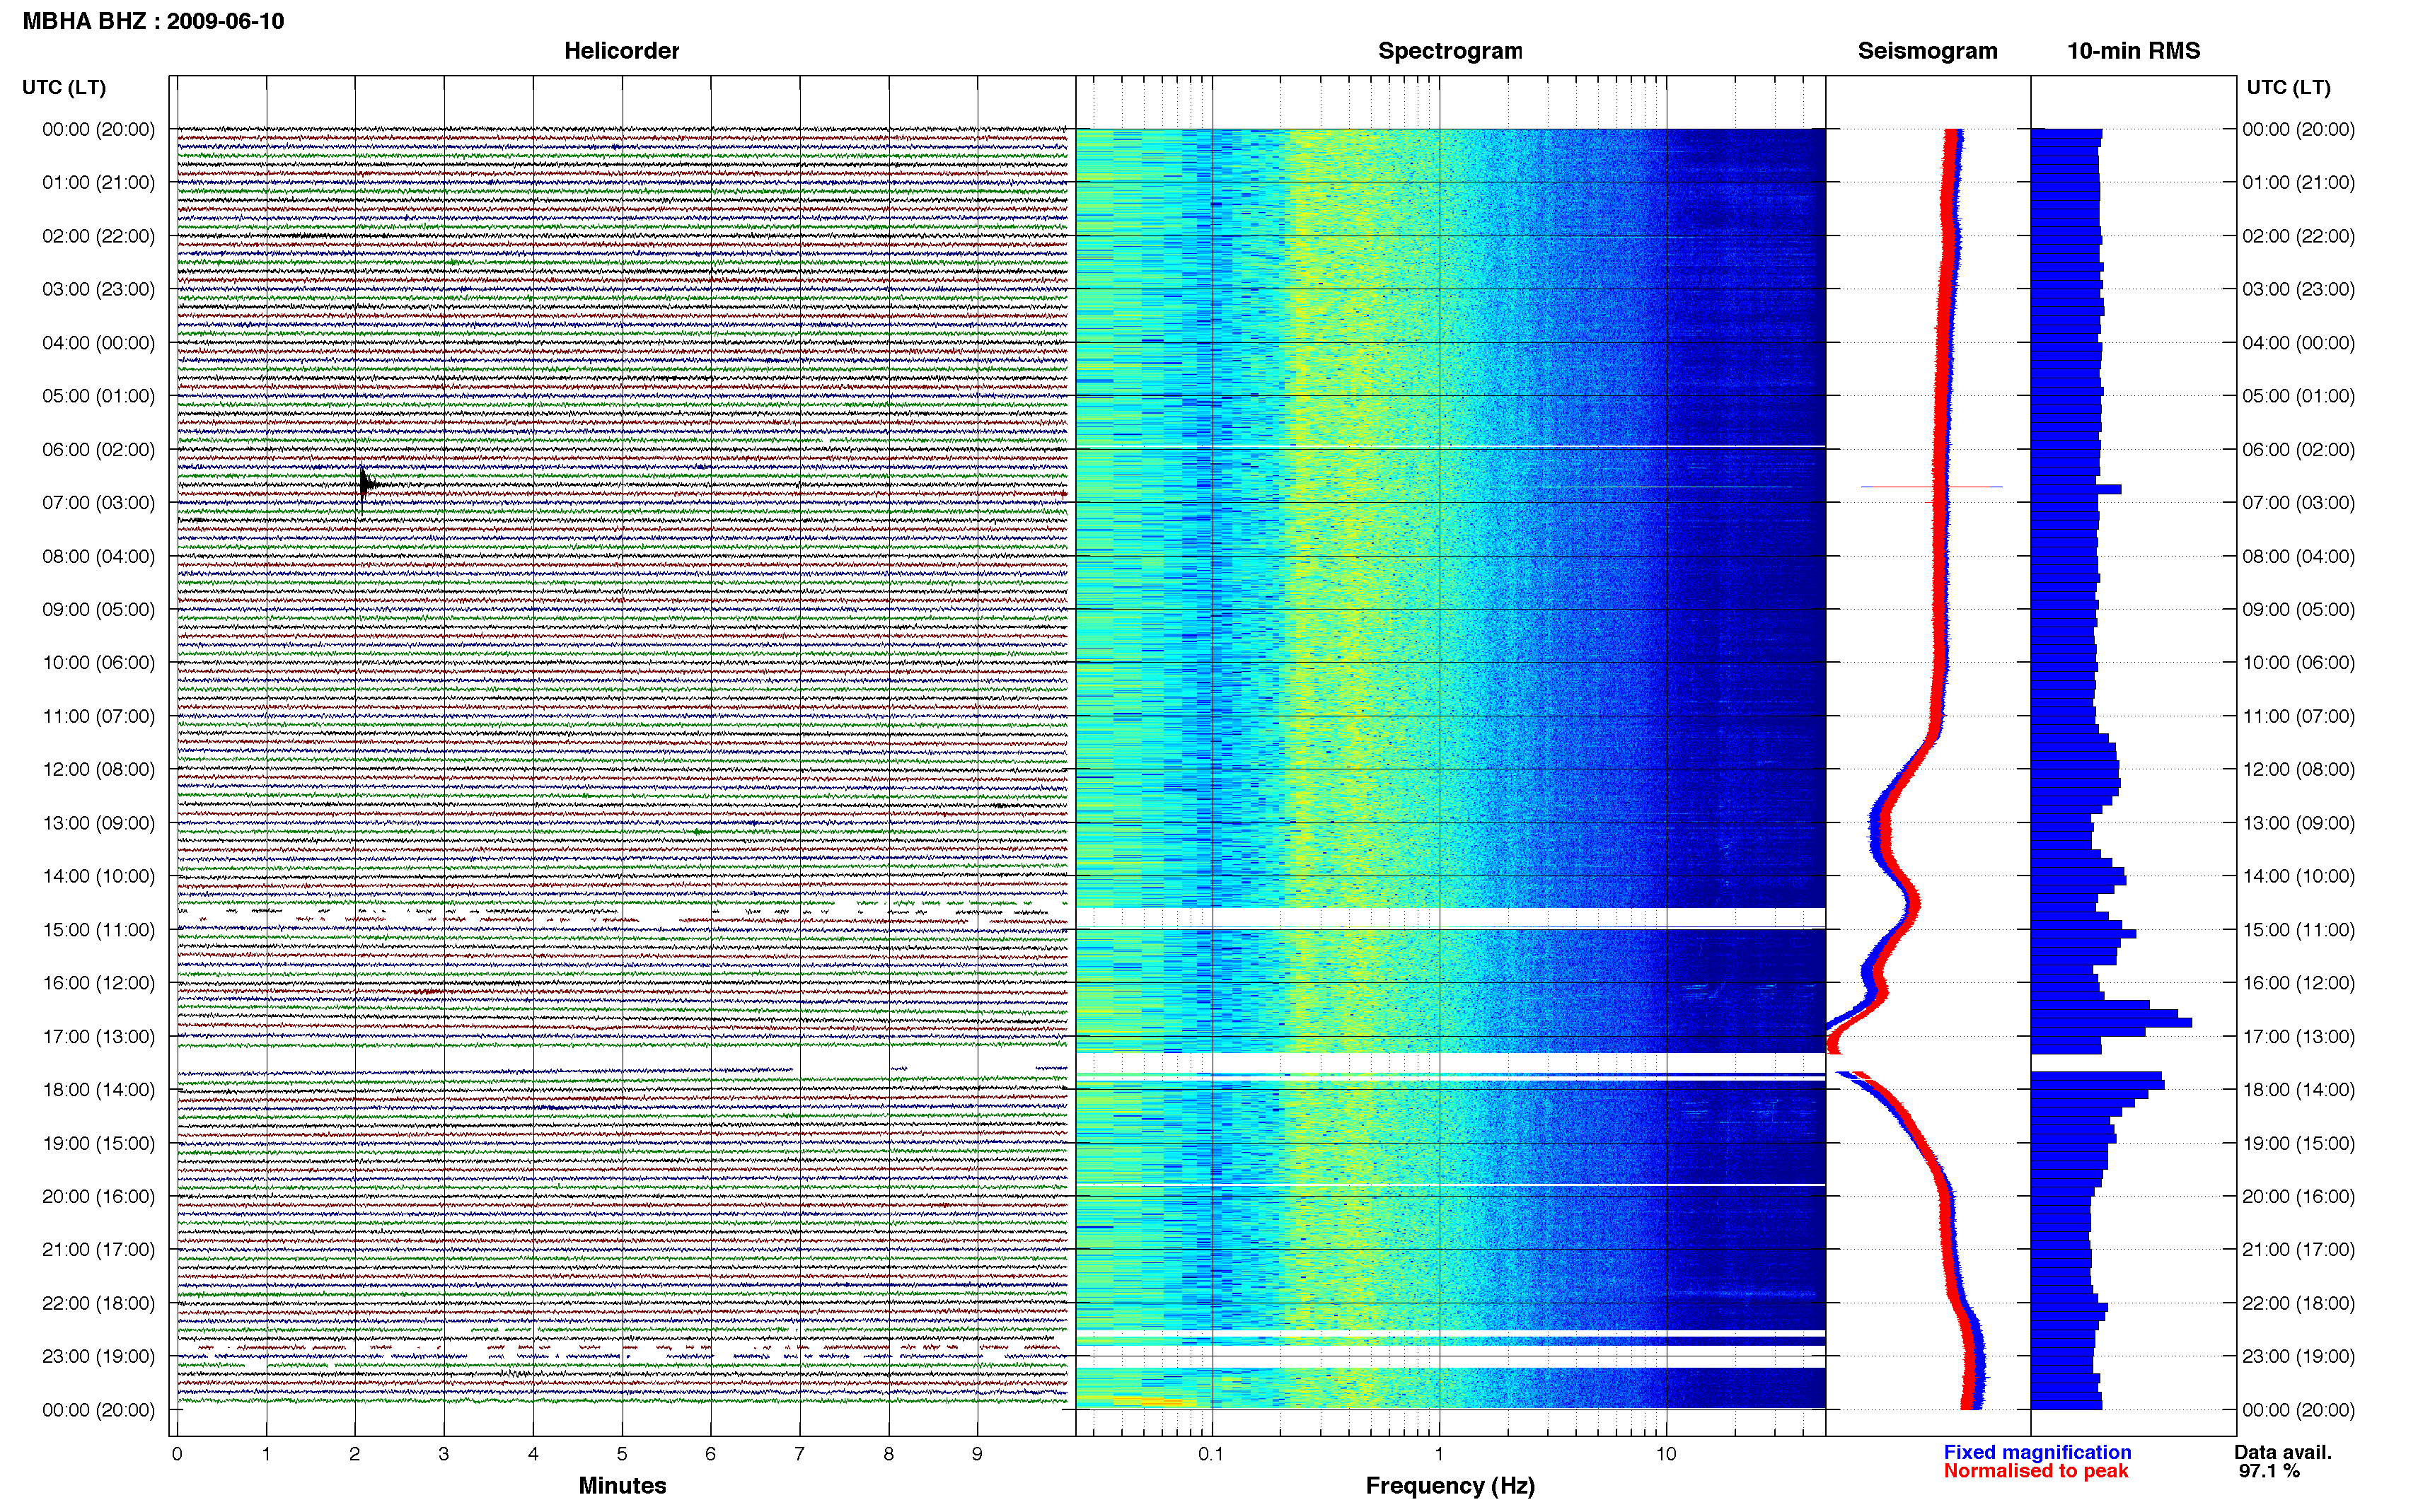Click left time label '15:00 (11:00)'

tap(98, 930)
